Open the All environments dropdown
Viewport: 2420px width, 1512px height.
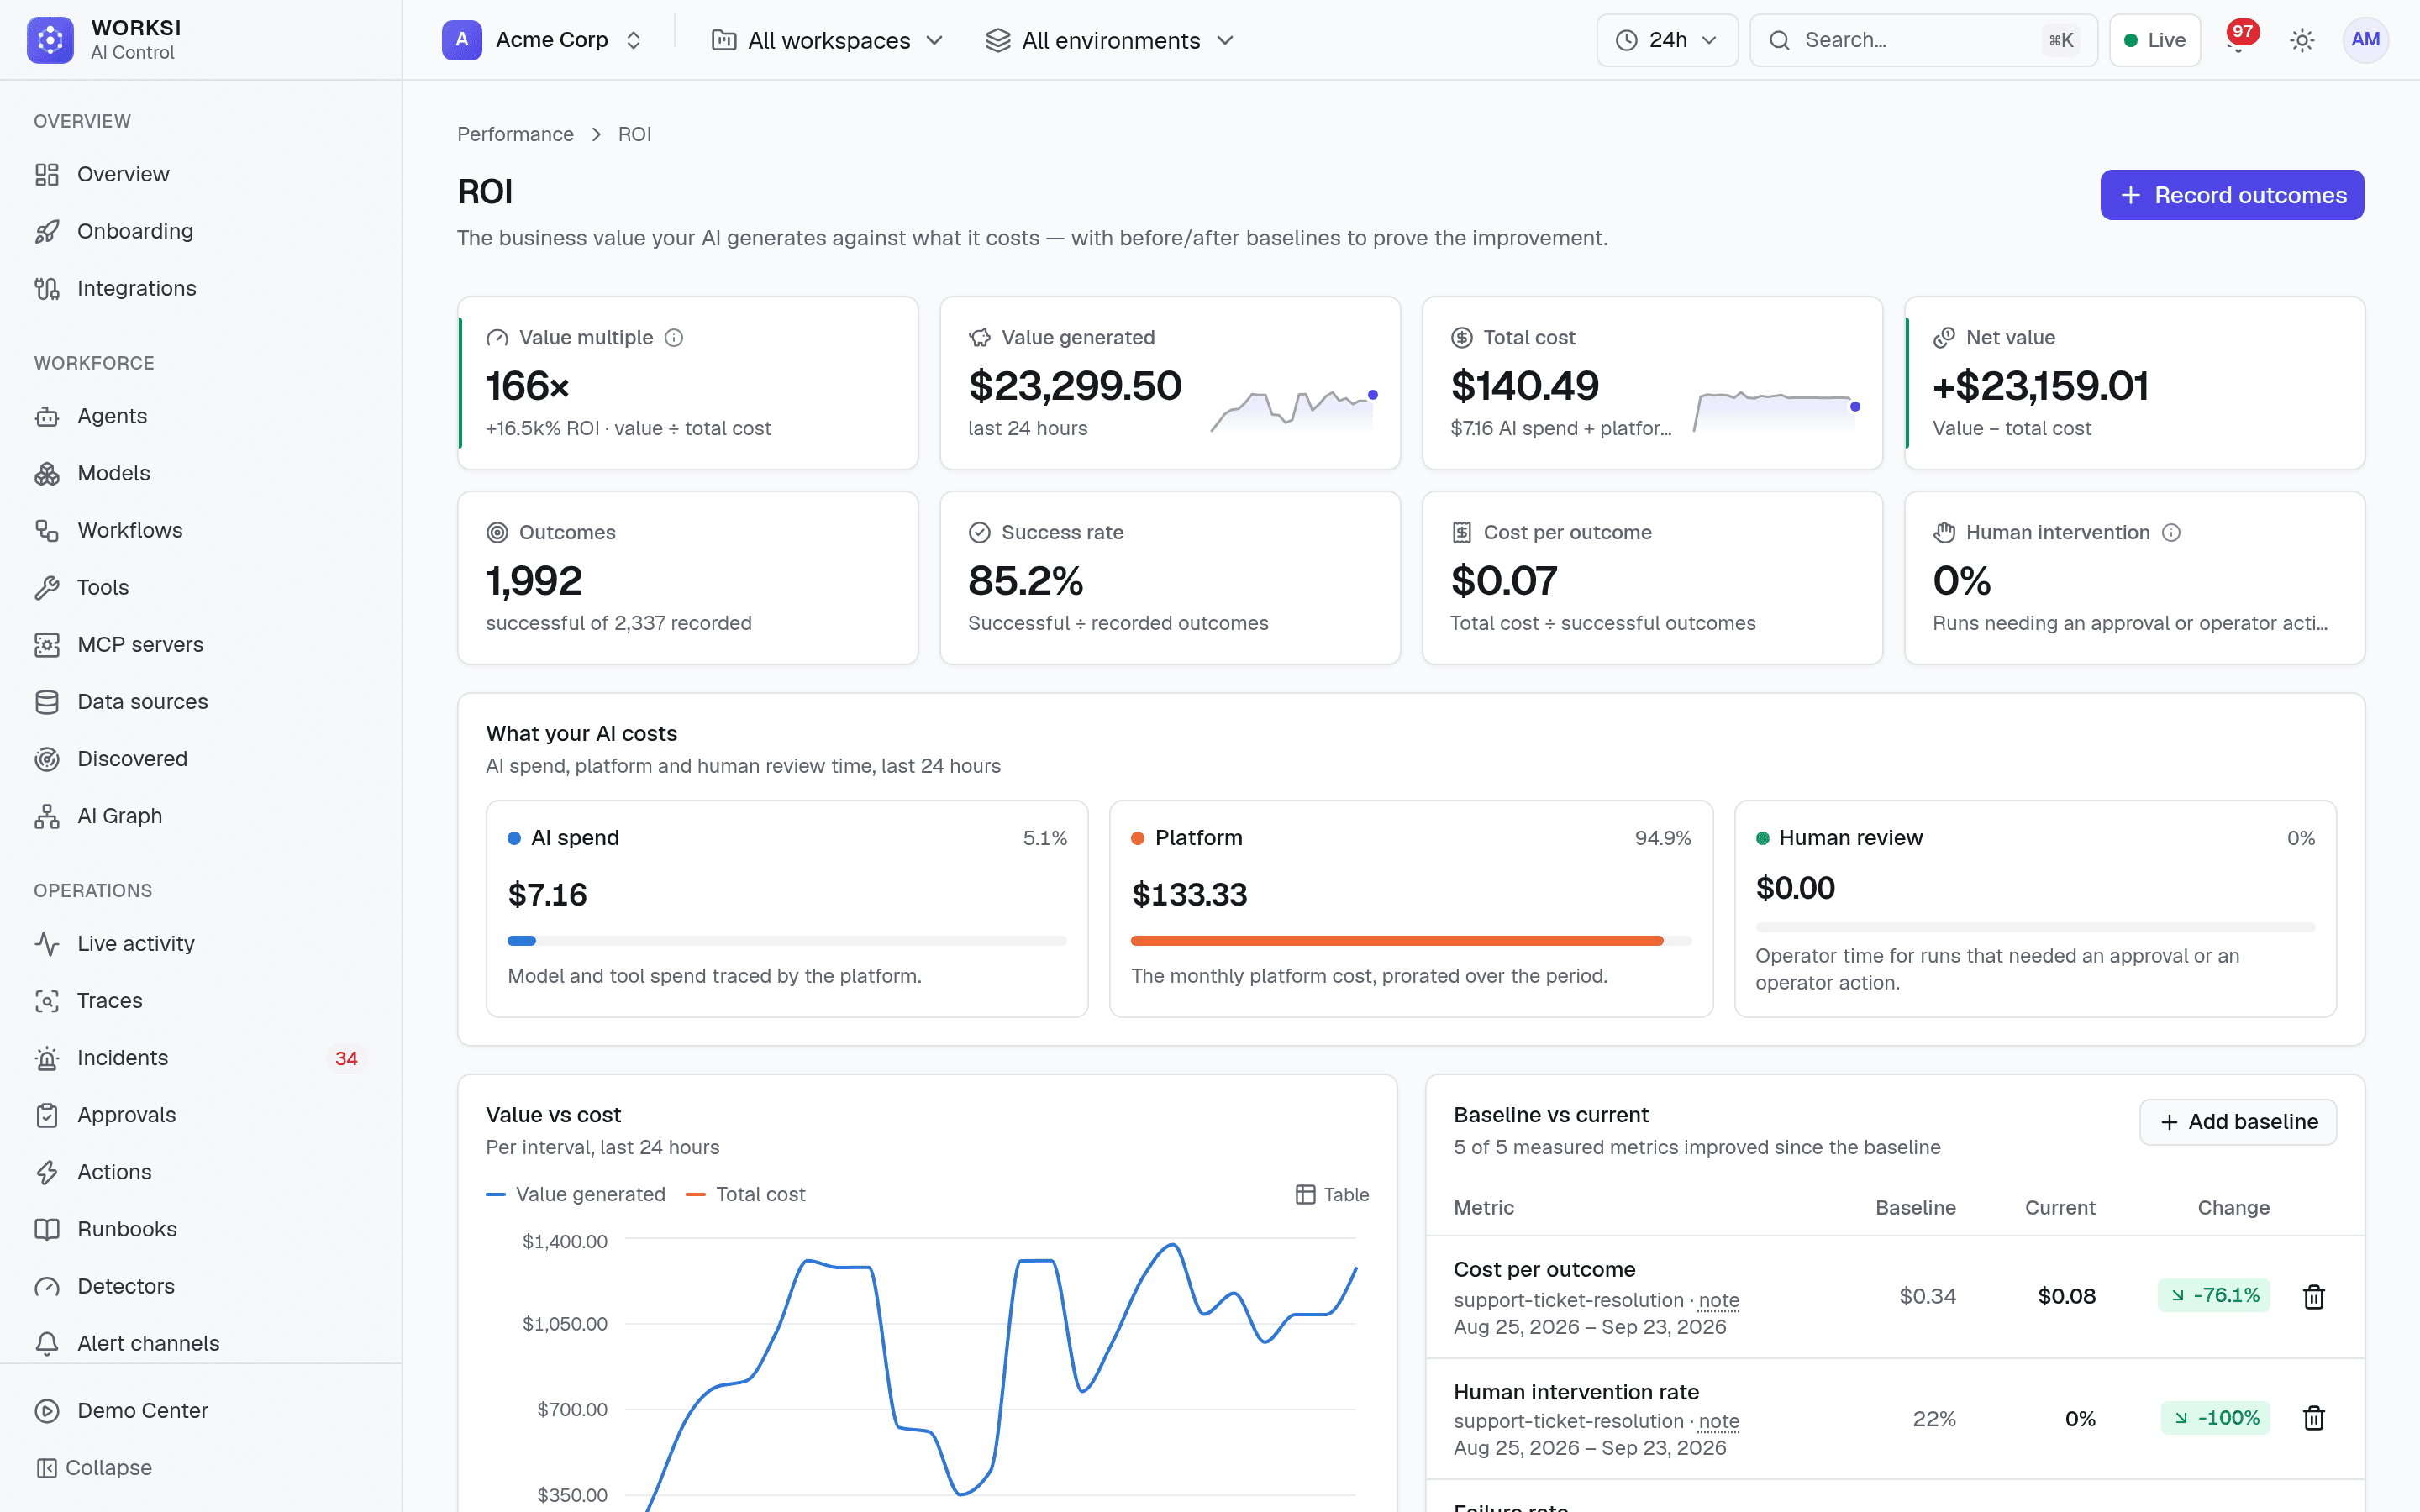1109,40
